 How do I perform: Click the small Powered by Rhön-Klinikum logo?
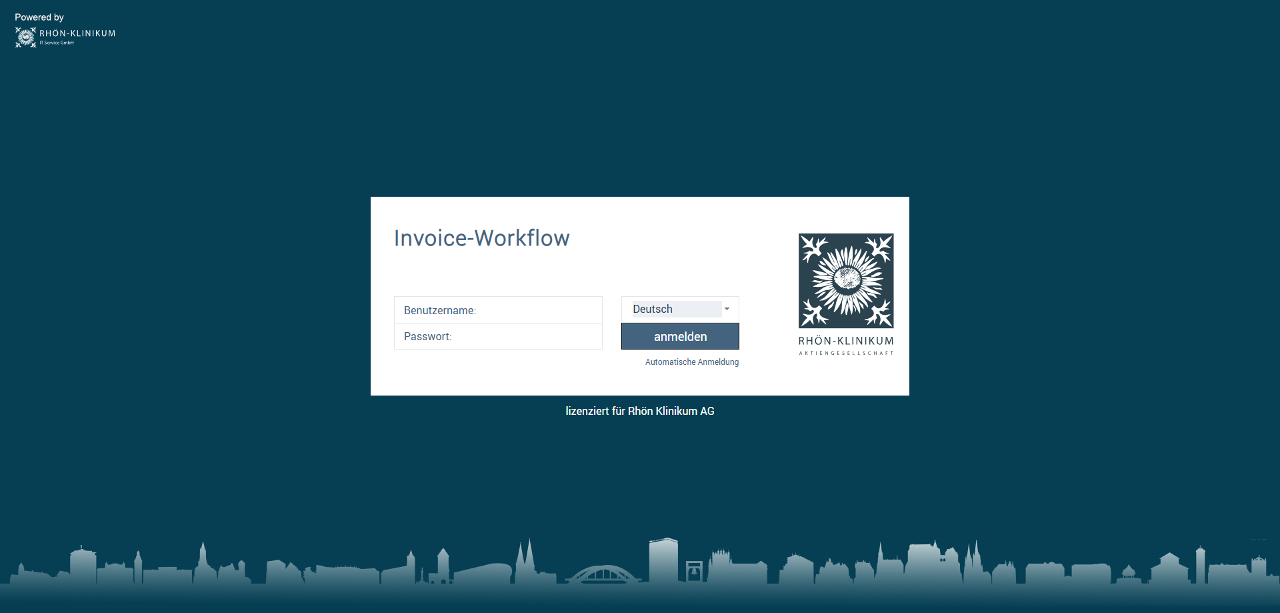pyautogui.click(x=65, y=37)
